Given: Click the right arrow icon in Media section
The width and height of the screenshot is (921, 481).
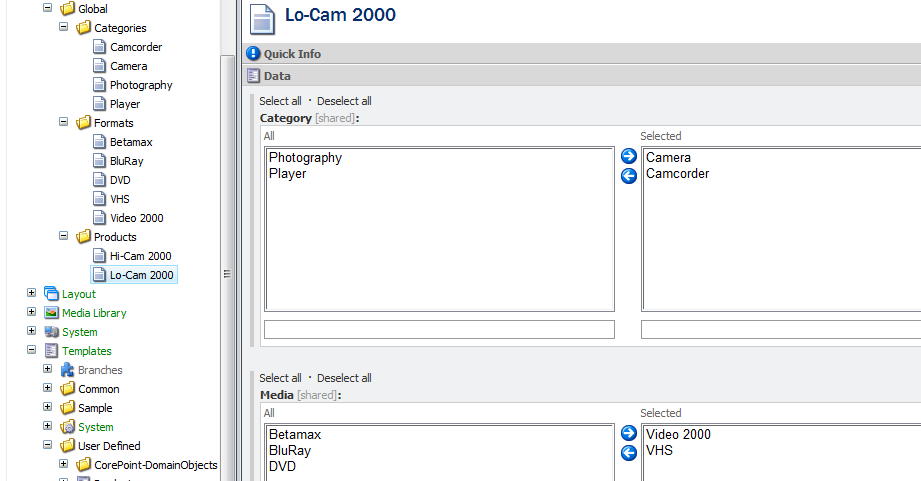Looking at the screenshot, I should [x=629, y=434].
